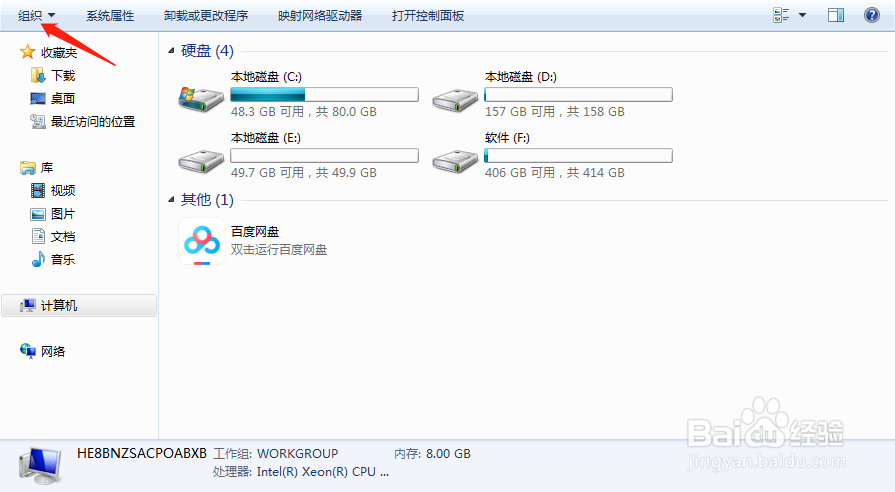Open 映射网络驱动器 from toolbar
The width and height of the screenshot is (895, 492).
tap(320, 15)
